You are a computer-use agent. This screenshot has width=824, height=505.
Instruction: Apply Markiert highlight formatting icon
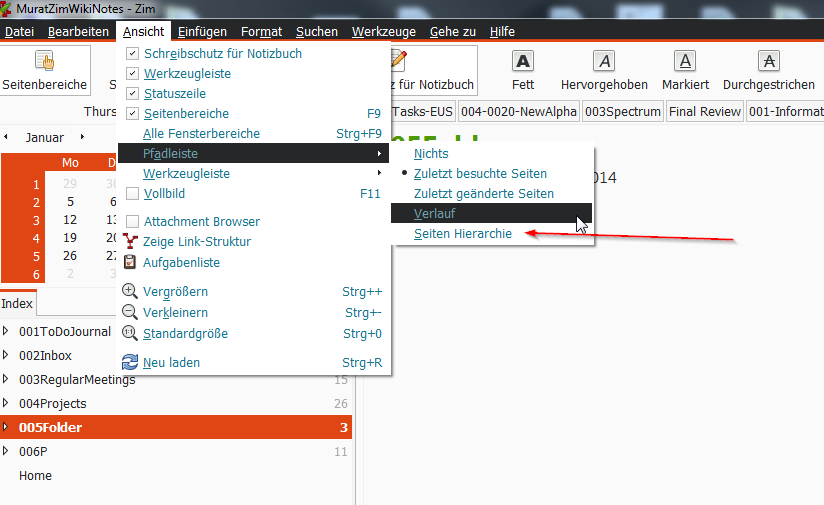coord(685,61)
